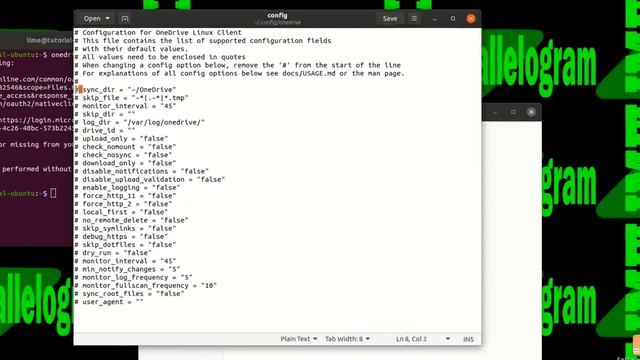The width and height of the screenshot is (640, 360).
Task: Change the Tab Width: 8 setting
Action: (347, 339)
